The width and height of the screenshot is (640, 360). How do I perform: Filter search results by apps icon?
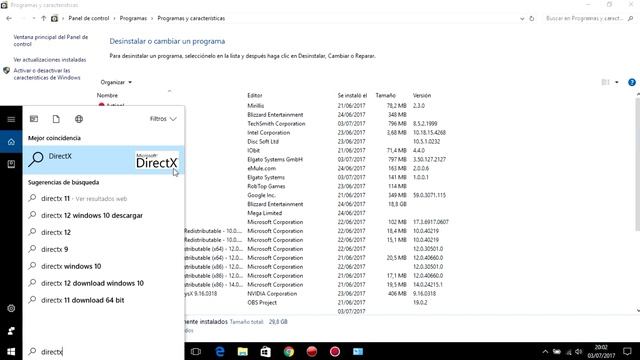click(34, 119)
